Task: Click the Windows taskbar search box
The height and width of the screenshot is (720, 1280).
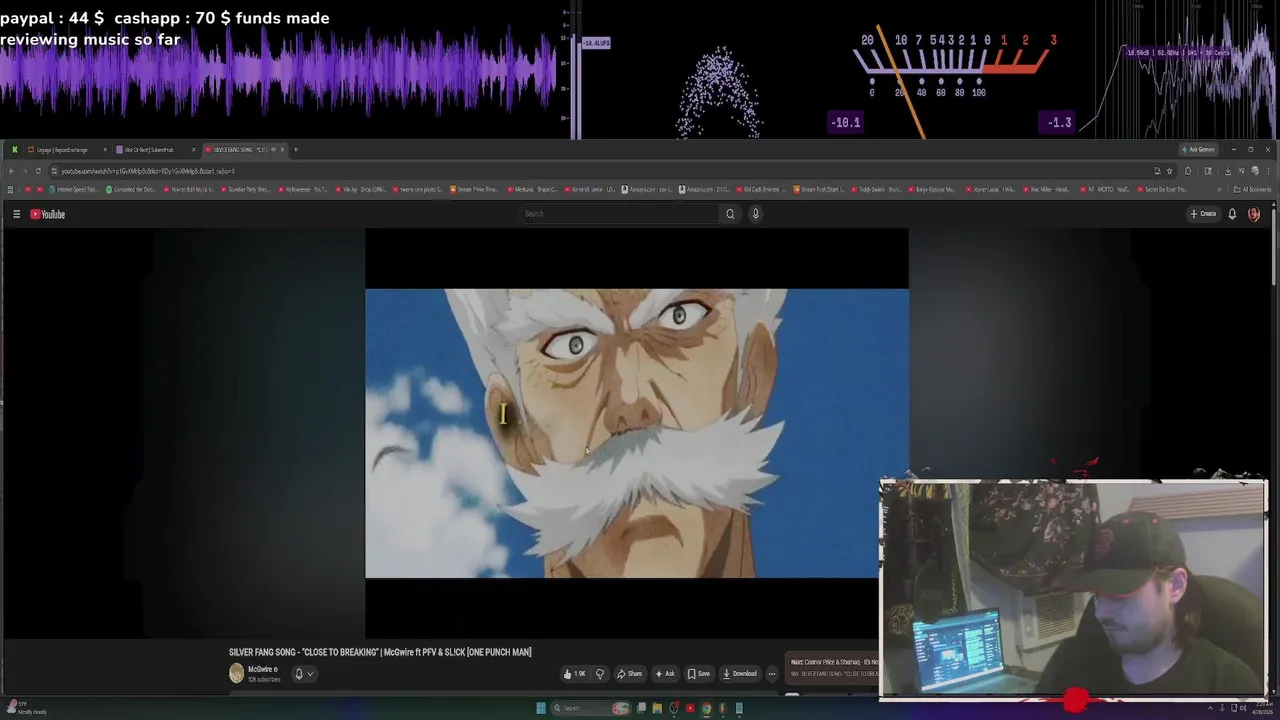Action: [590, 708]
